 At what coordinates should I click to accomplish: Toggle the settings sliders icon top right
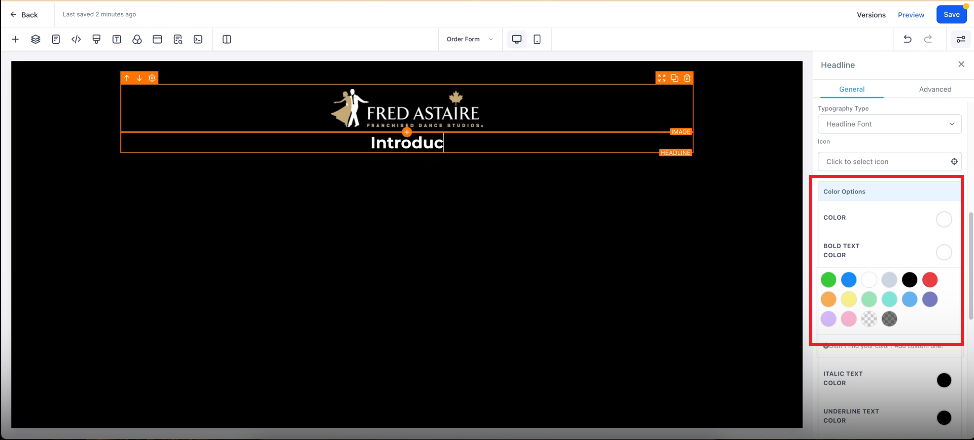point(961,39)
